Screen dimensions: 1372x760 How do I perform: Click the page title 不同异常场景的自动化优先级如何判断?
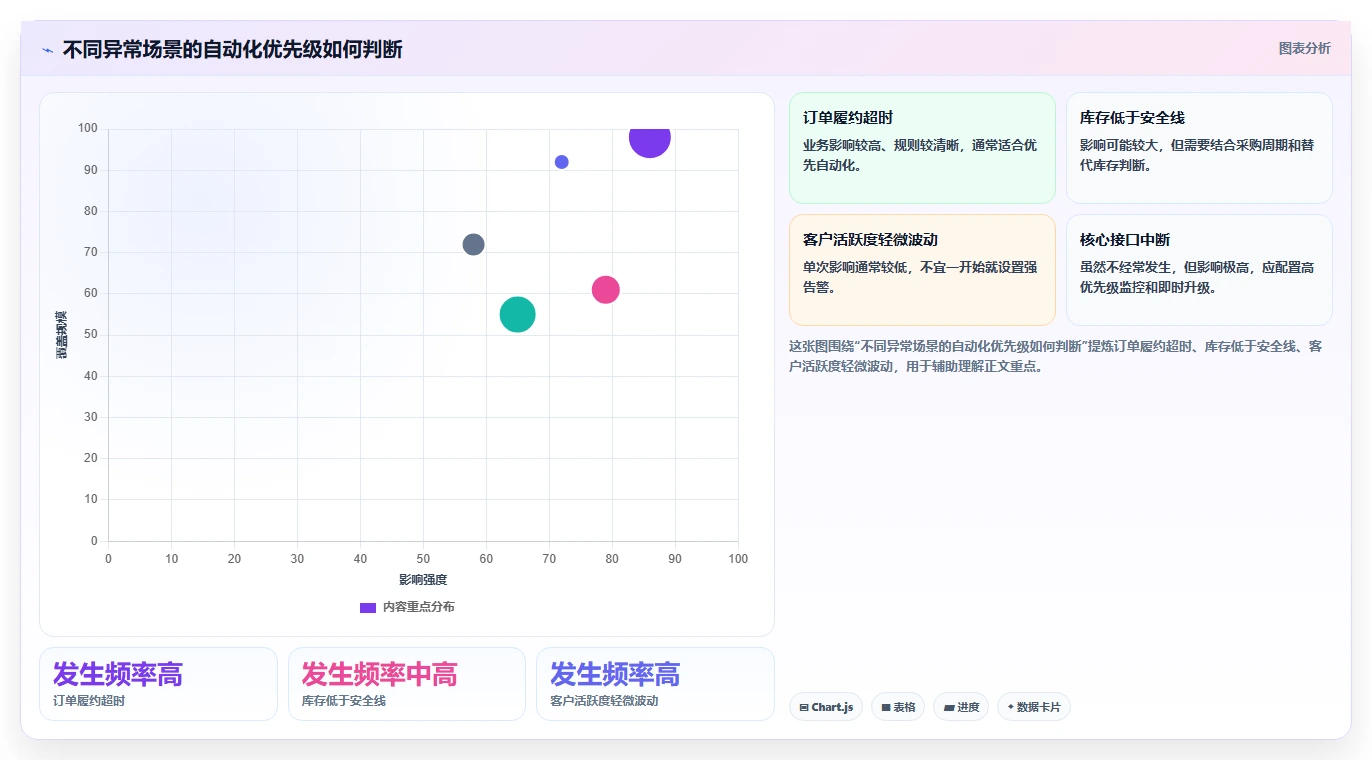(x=232, y=49)
